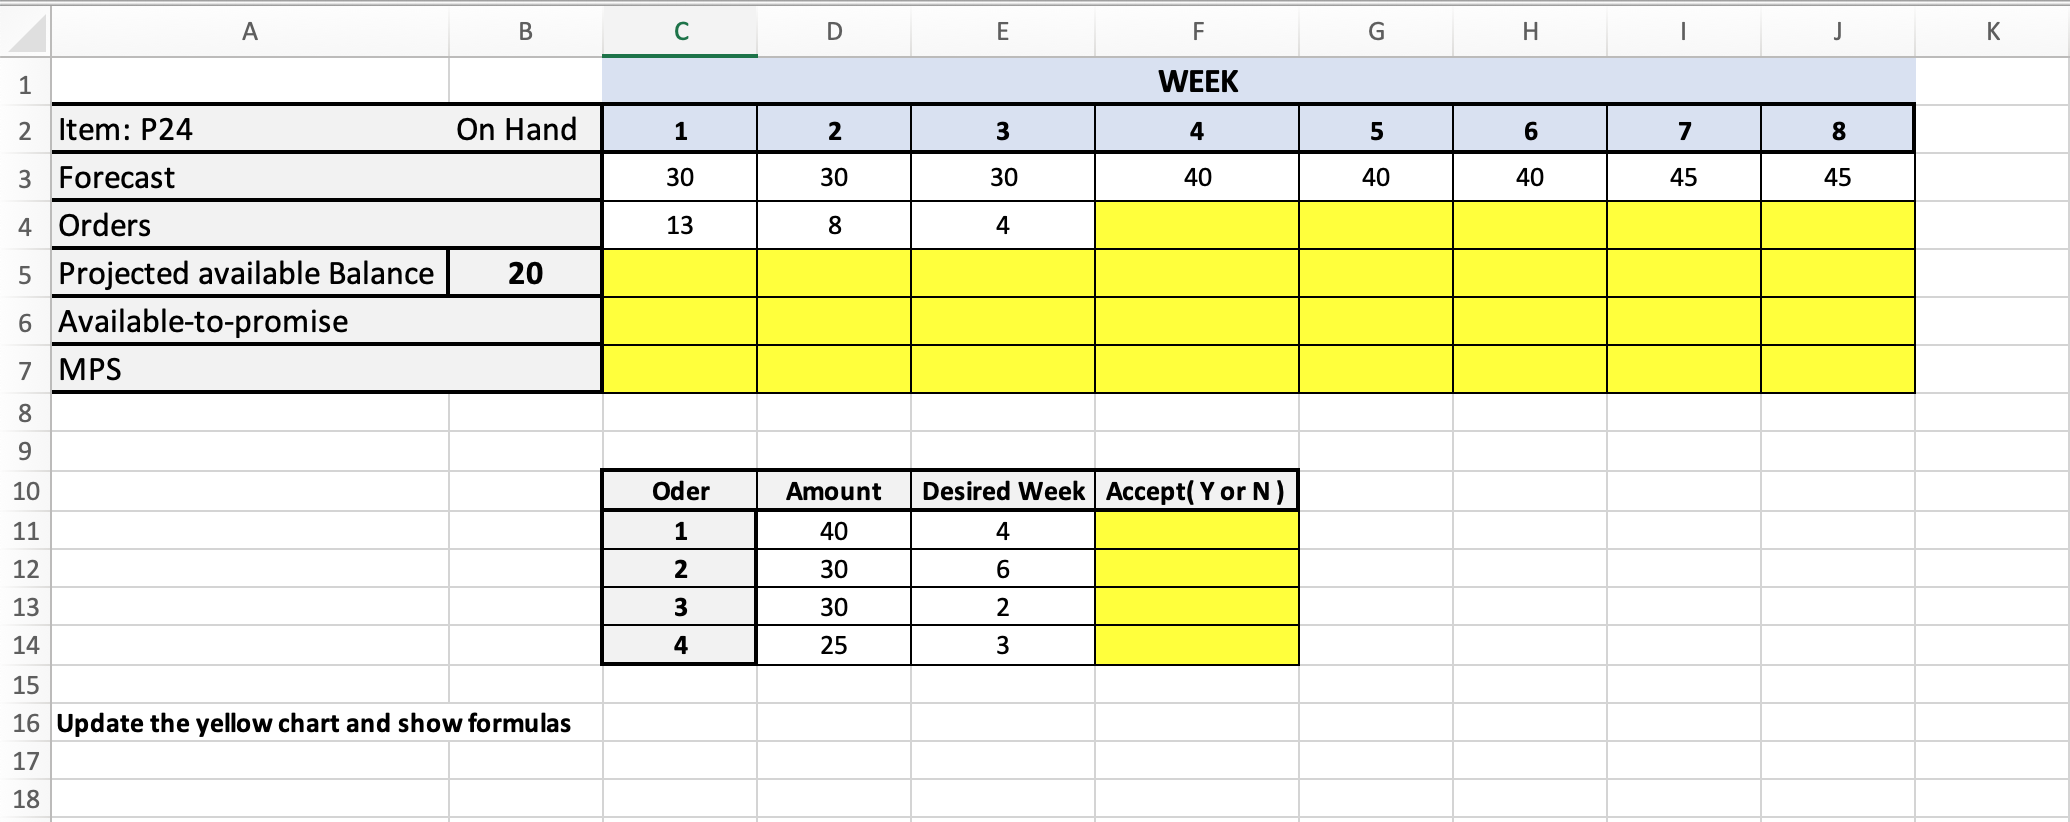
Task: Click the merged WEEK header cell
Action: click(x=1195, y=81)
